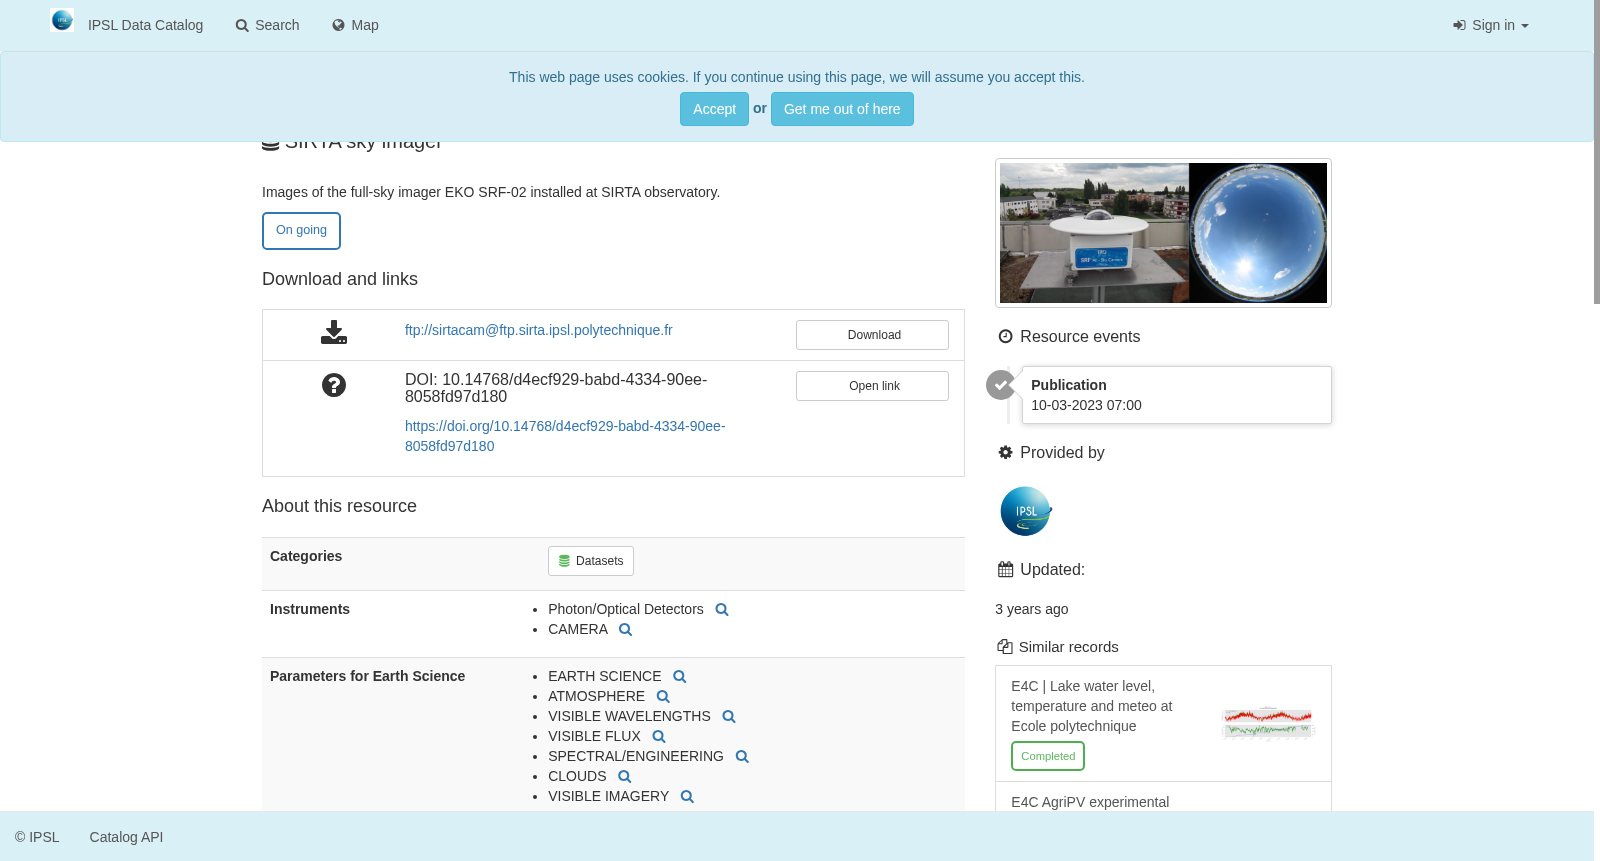Open the Map menu item
Viewport: 1600px width, 861px height.
click(355, 25)
